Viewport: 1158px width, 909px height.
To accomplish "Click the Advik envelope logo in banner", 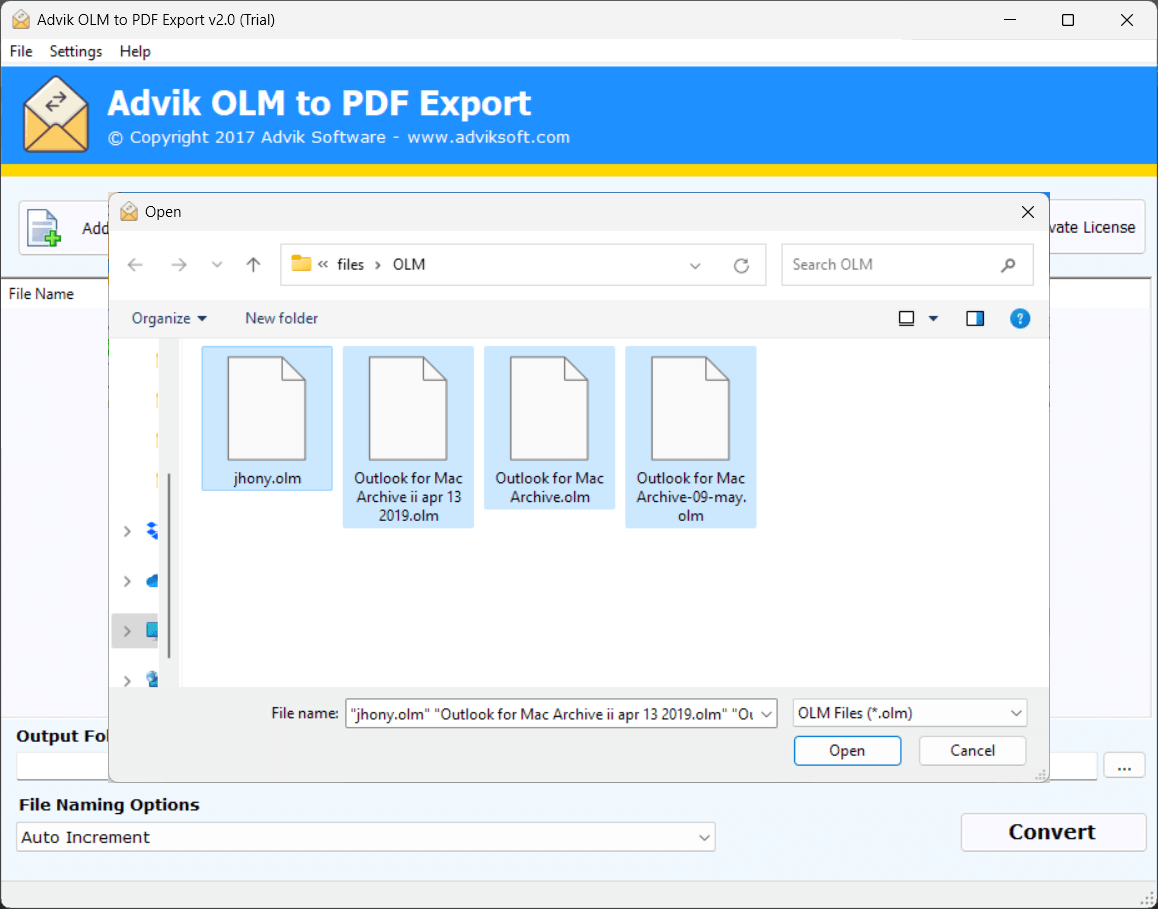I will pyautogui.click(x=56, y=114).
